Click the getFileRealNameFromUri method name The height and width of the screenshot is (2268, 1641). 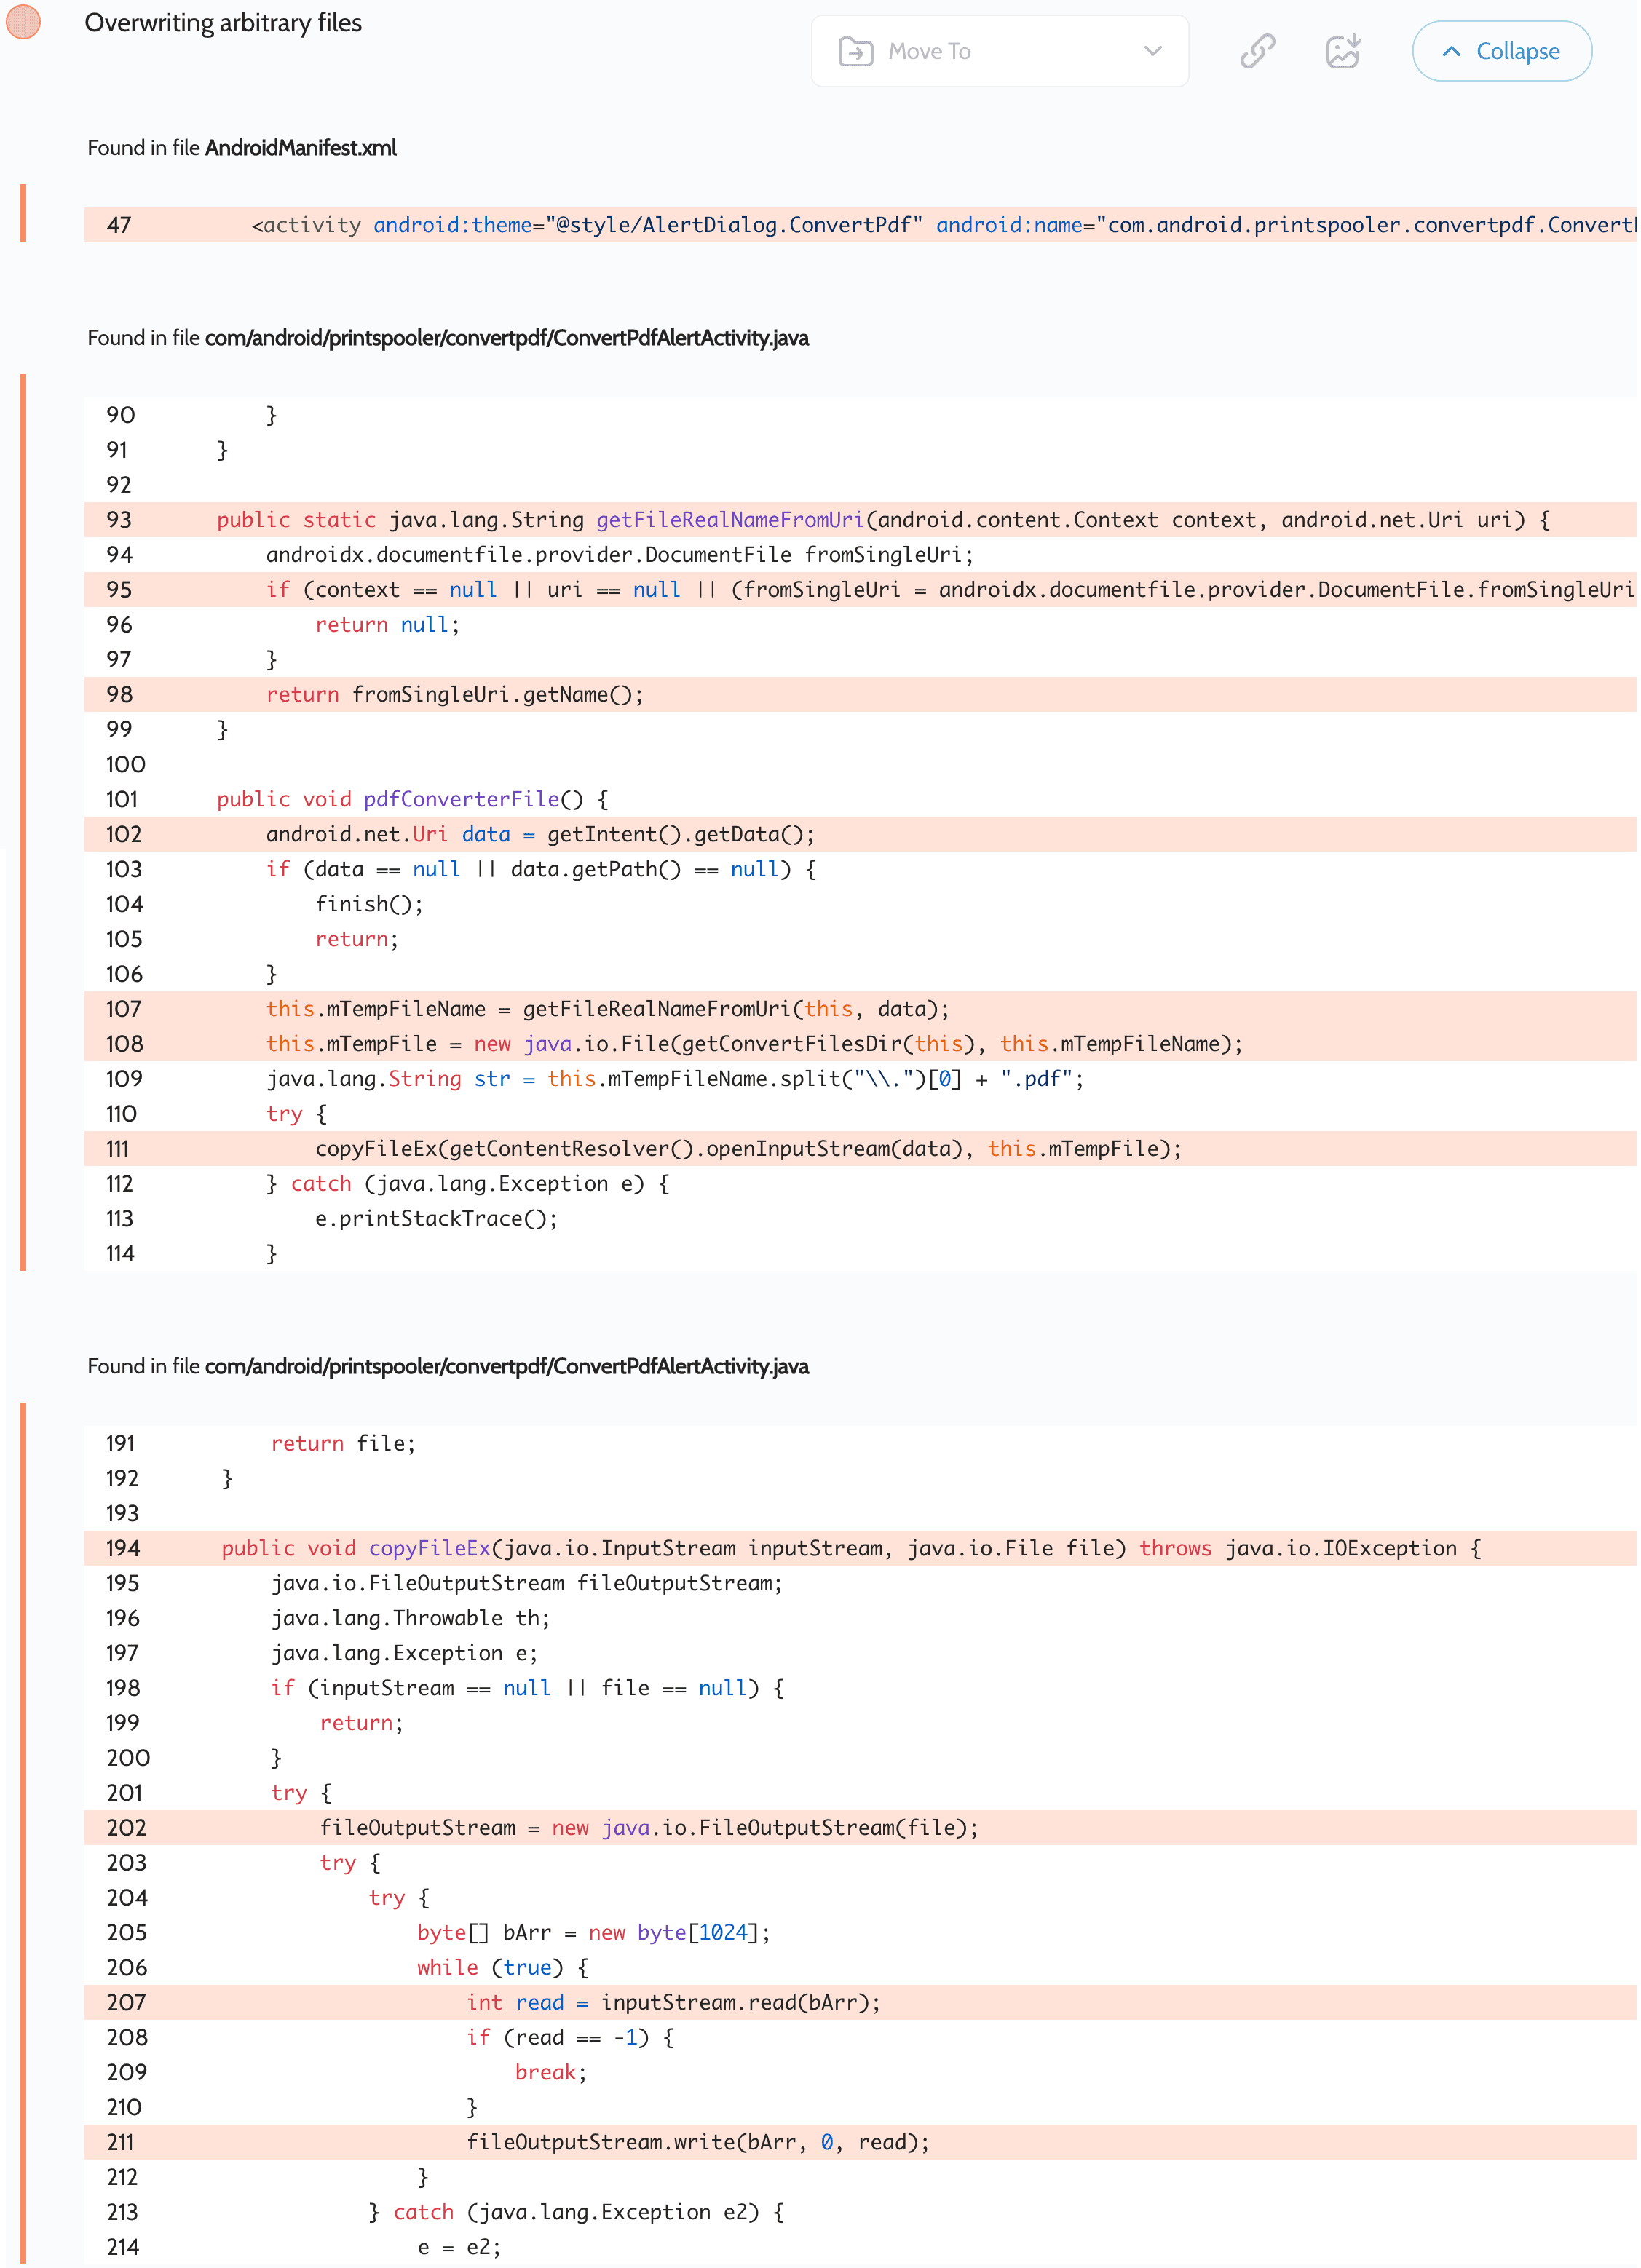[x=729, y=520]
